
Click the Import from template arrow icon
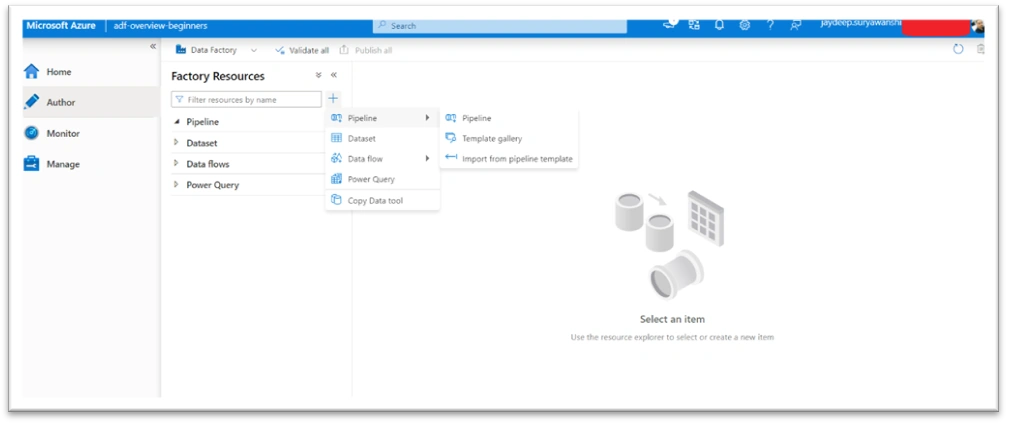tap(450, 158)
